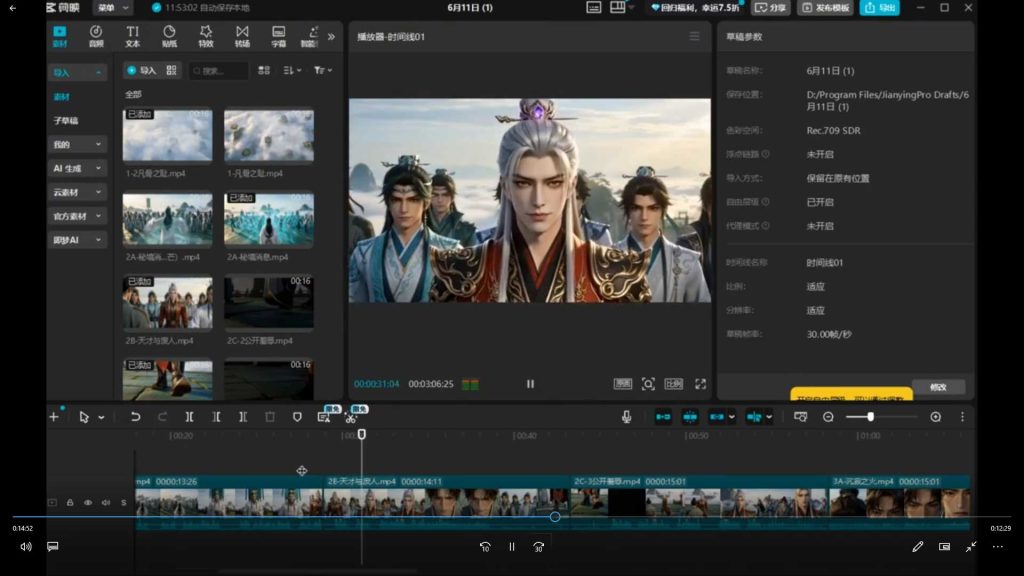Delete left of playhead tool
The image size is (1024, 576).
click(x=216, y=417)
